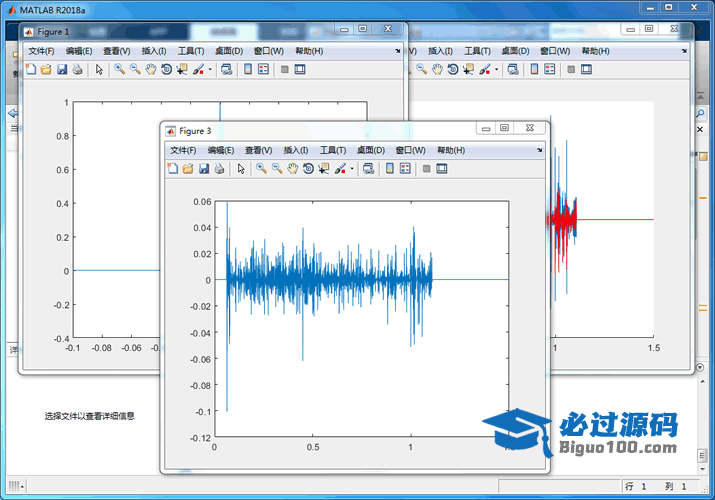The height and width of the screenshot is (500, 715).
Task: Select the Data Cursor tool in Figure 3
Action: pyautogui.click(x=323, y=169)
